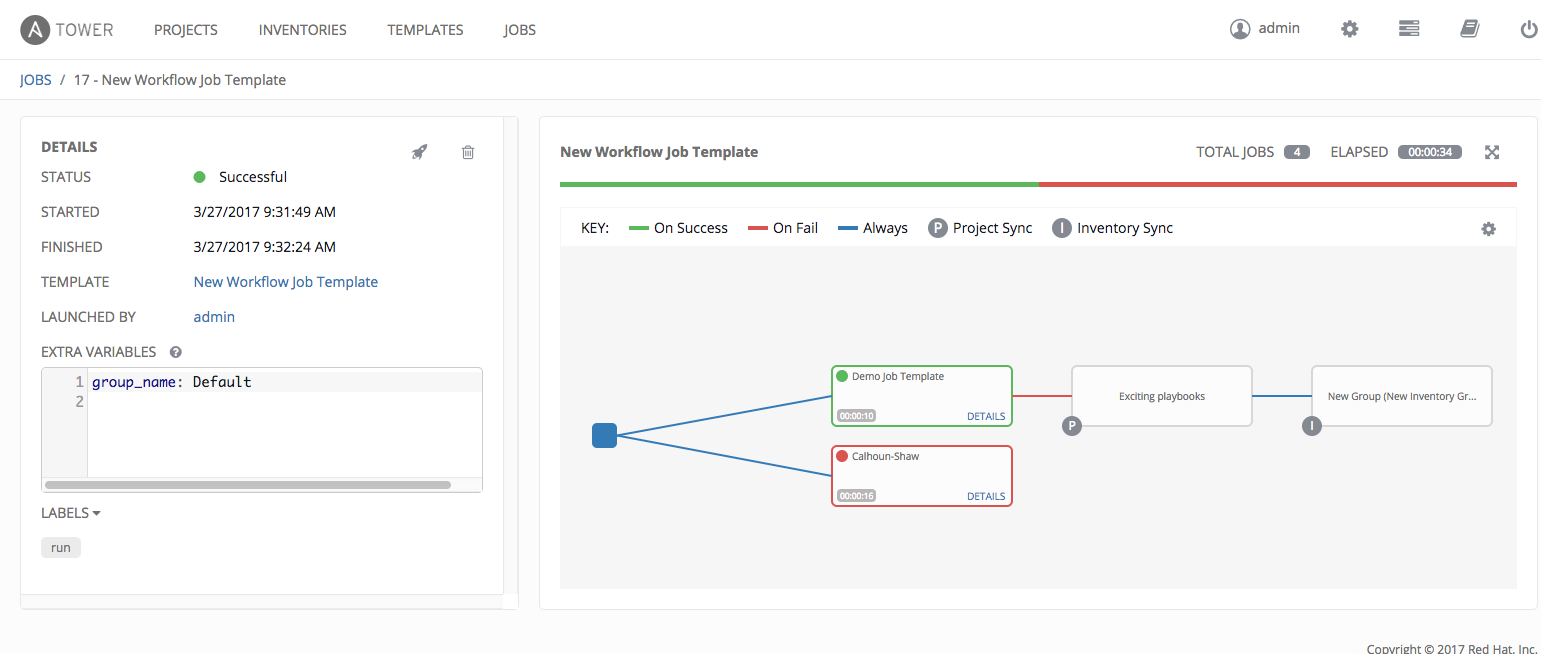
Task: Click the extra variables help icon
Action: [176, 352]
